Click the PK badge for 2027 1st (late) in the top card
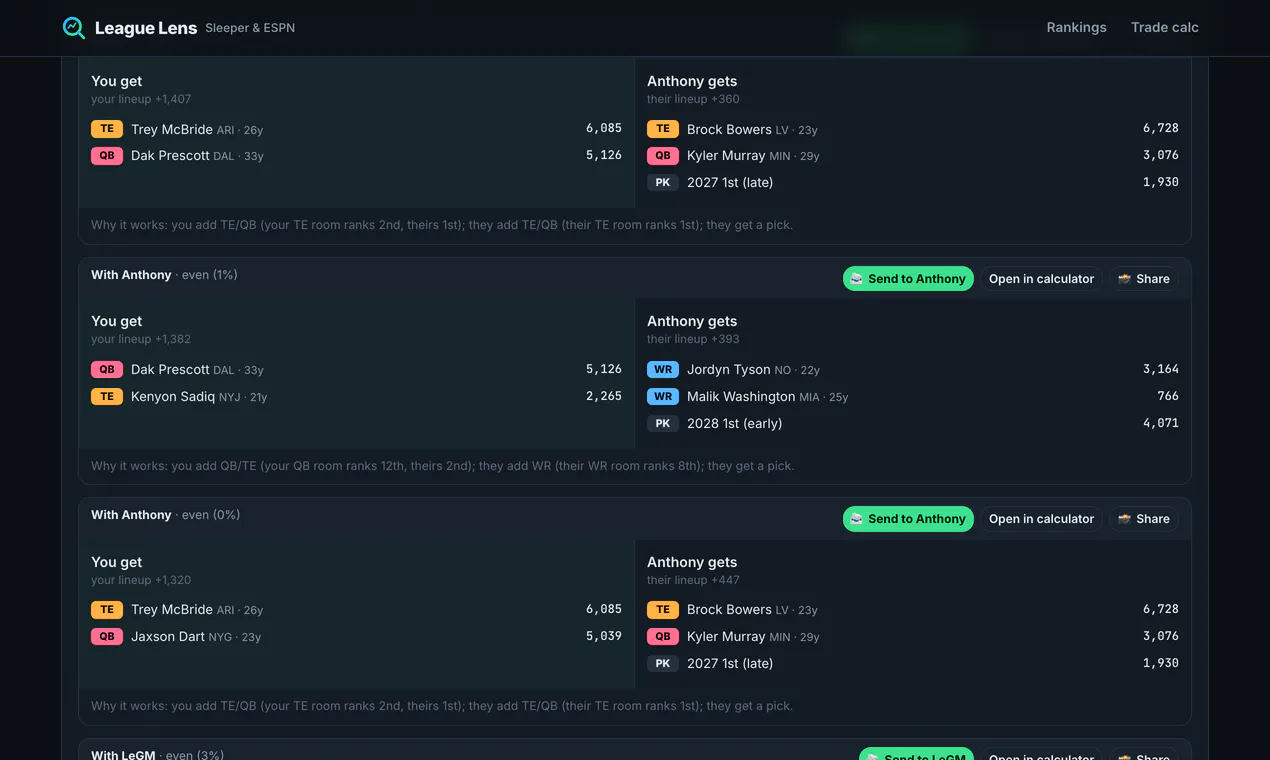 click(x=663, y=183)
